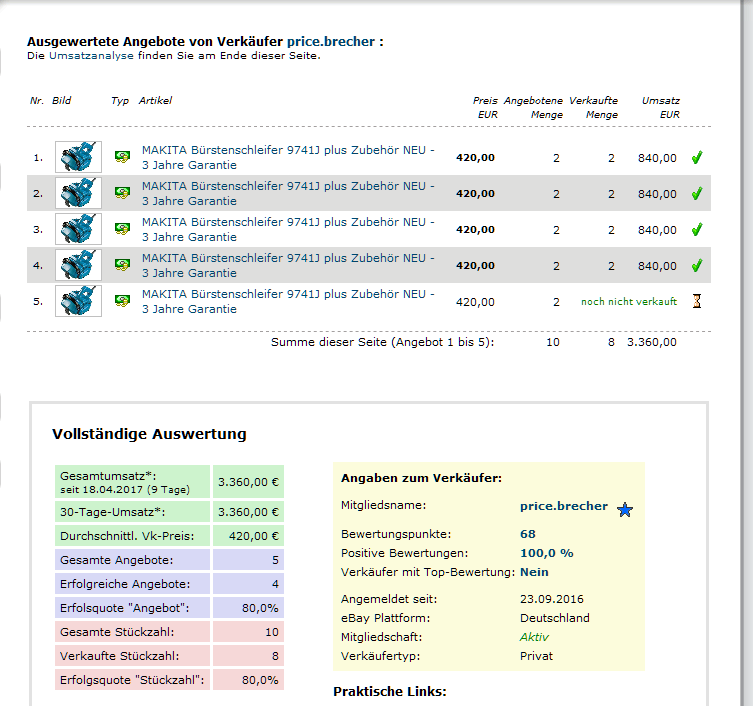This screenshot has height=706, width=753.
Task: Click the 'noch nicht verkauft' status text
Action: tap(628, 301)
